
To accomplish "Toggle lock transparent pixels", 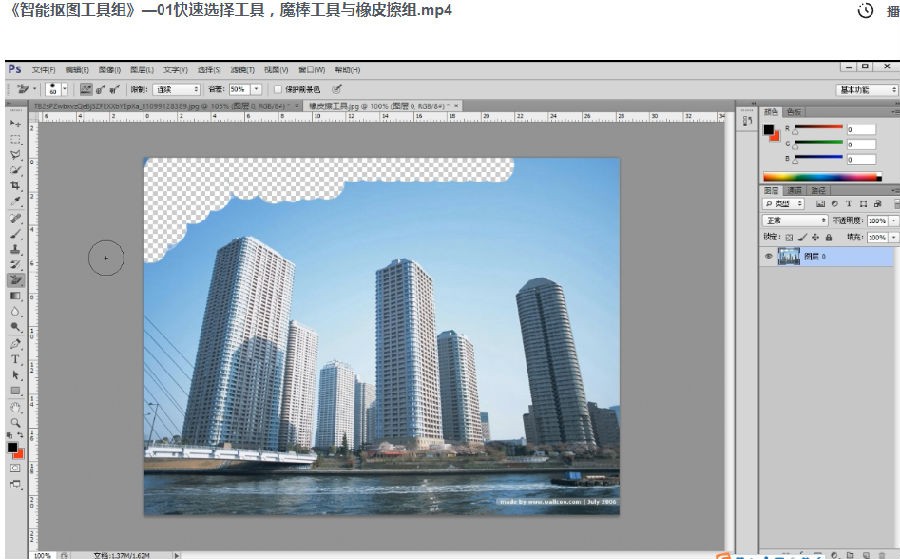I will [x=790, y=237].
